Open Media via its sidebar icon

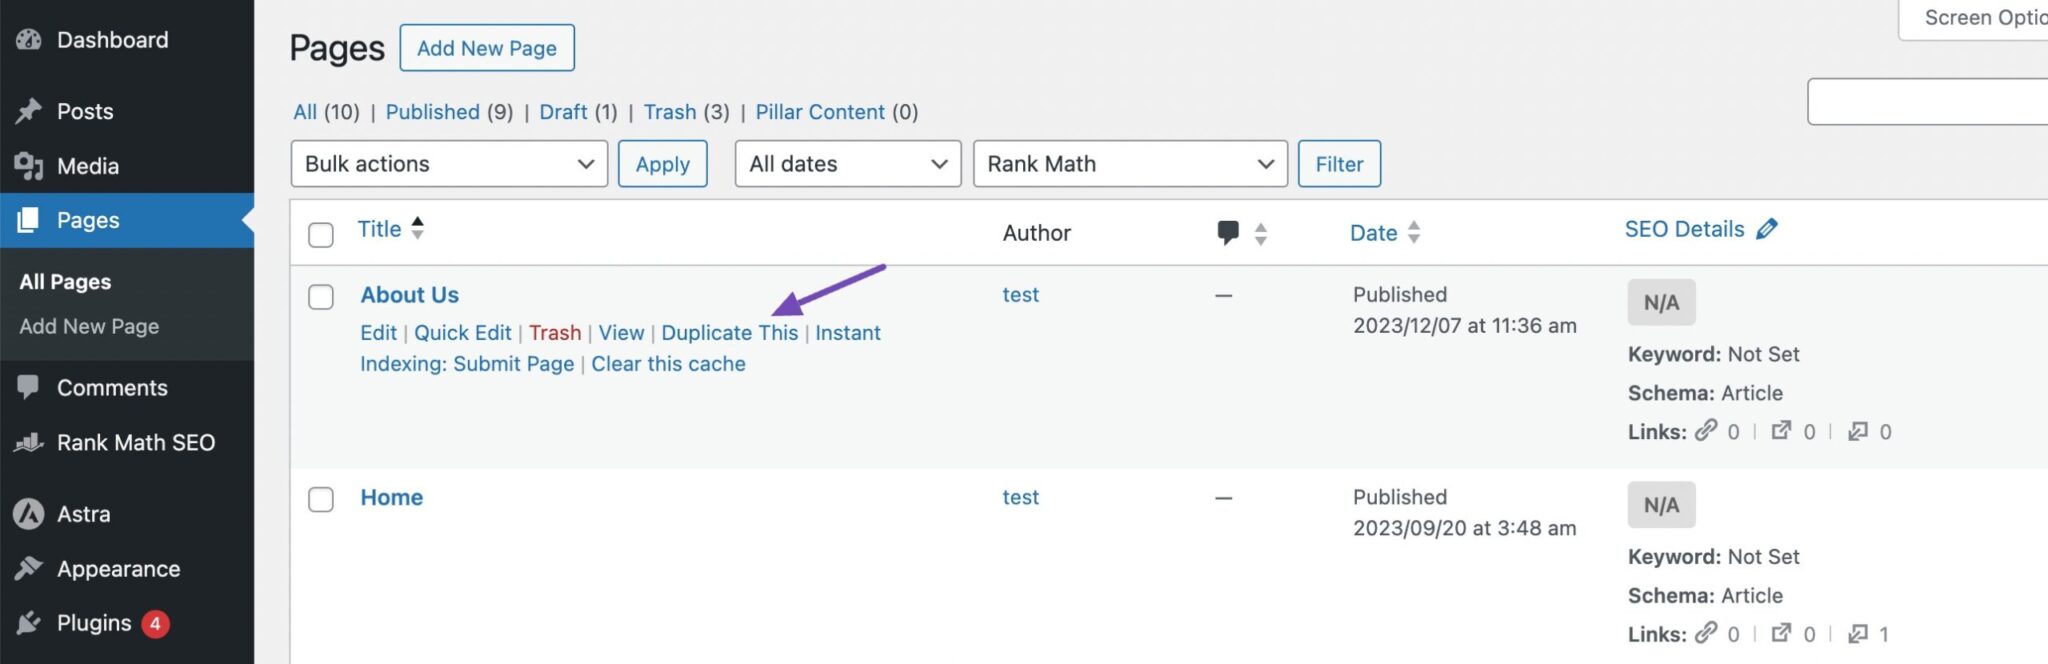[29, 166]
